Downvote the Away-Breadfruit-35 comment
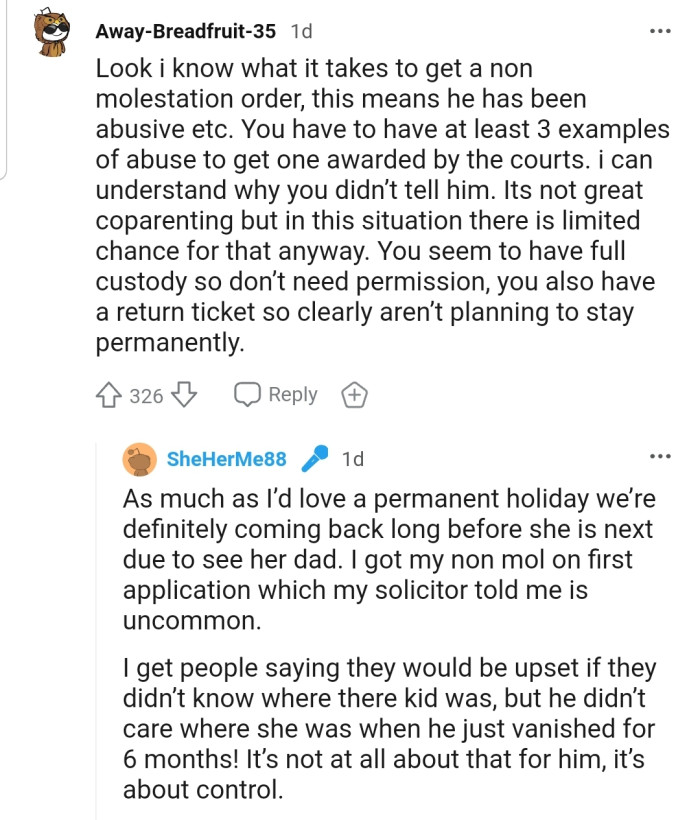The image size is (700, 820). pyautogui.click(x=183, y=396)
